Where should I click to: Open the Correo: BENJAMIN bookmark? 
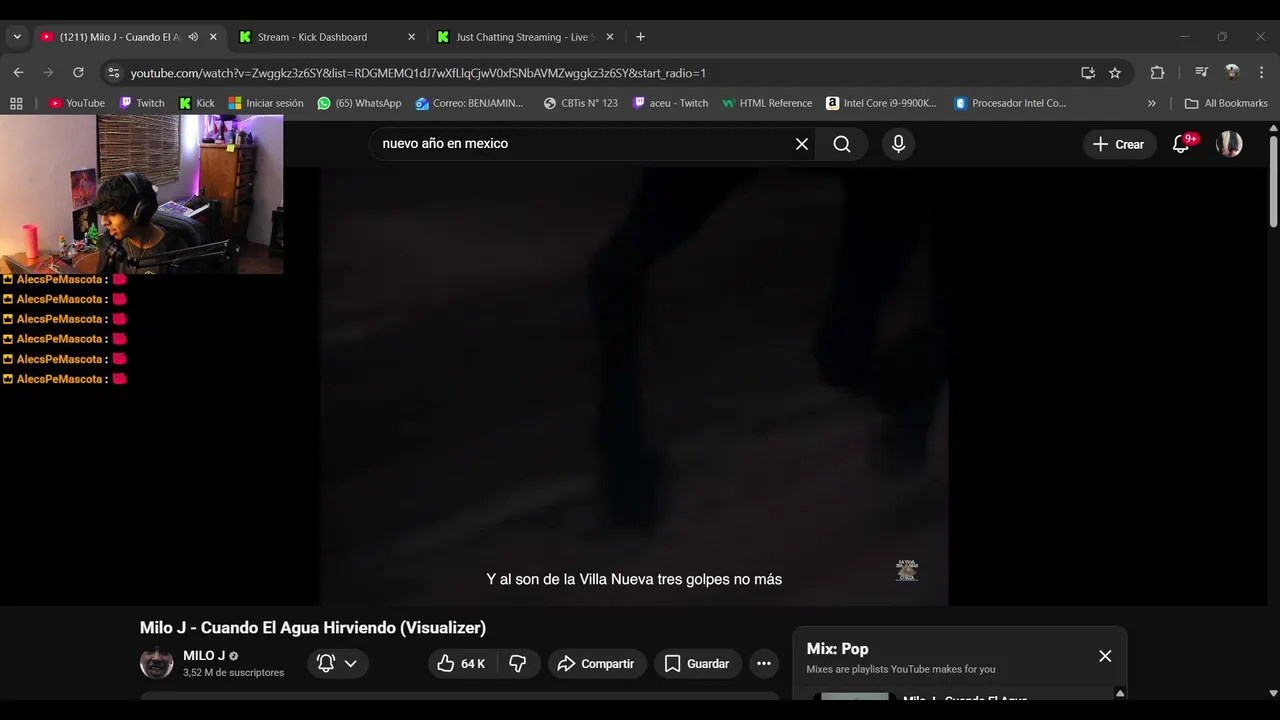470,103
